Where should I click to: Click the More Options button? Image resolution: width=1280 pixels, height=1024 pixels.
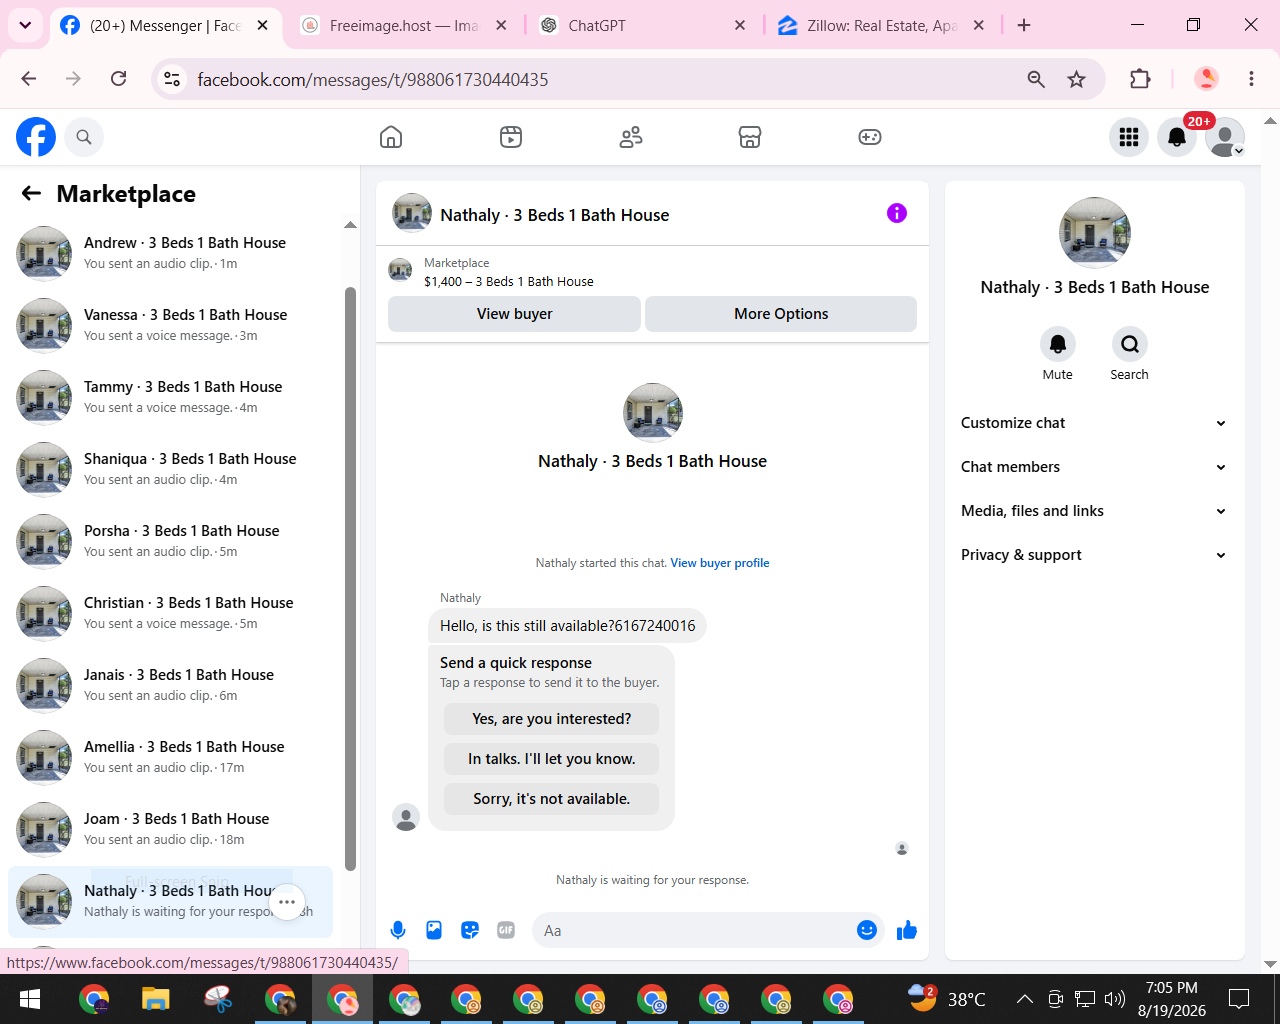click(x=781, y=314)
